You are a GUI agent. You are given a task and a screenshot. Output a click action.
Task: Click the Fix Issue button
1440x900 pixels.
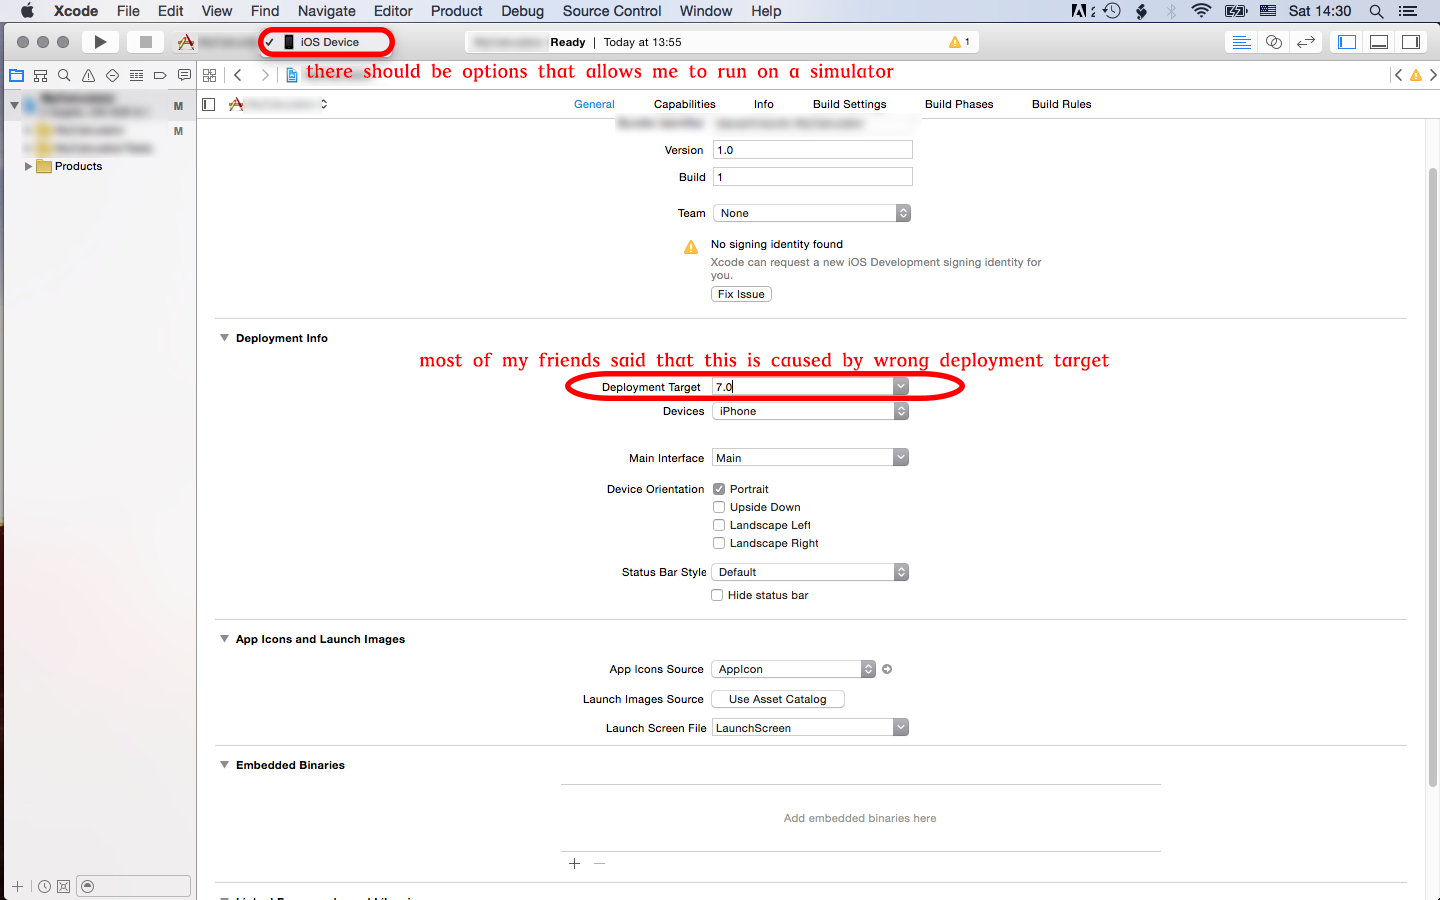741,294
